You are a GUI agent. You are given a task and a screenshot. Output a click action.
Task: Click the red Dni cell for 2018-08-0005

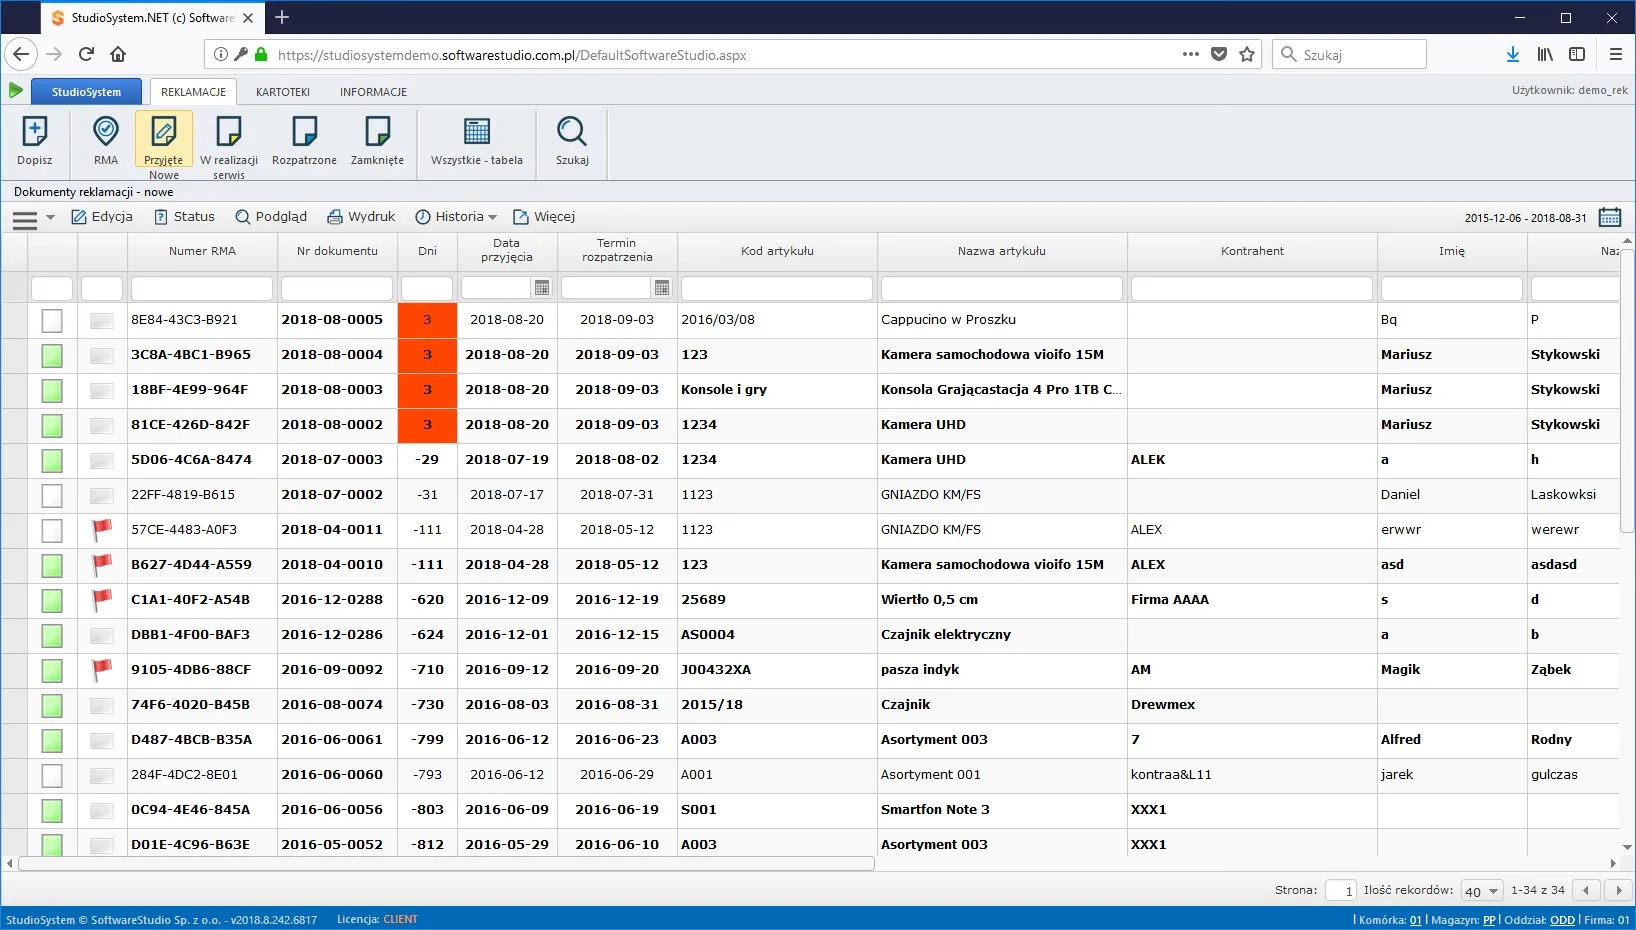[x=427, y=320]
